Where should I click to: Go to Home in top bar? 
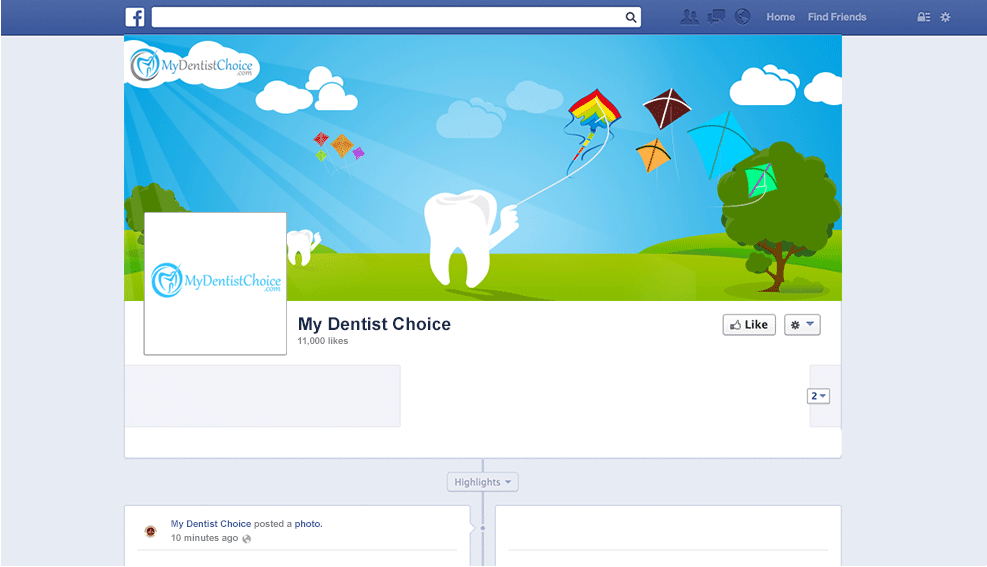[781, 17]
